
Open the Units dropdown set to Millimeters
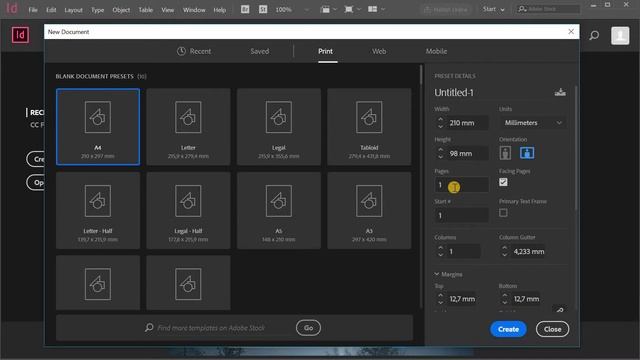click(x=533, y=123)
